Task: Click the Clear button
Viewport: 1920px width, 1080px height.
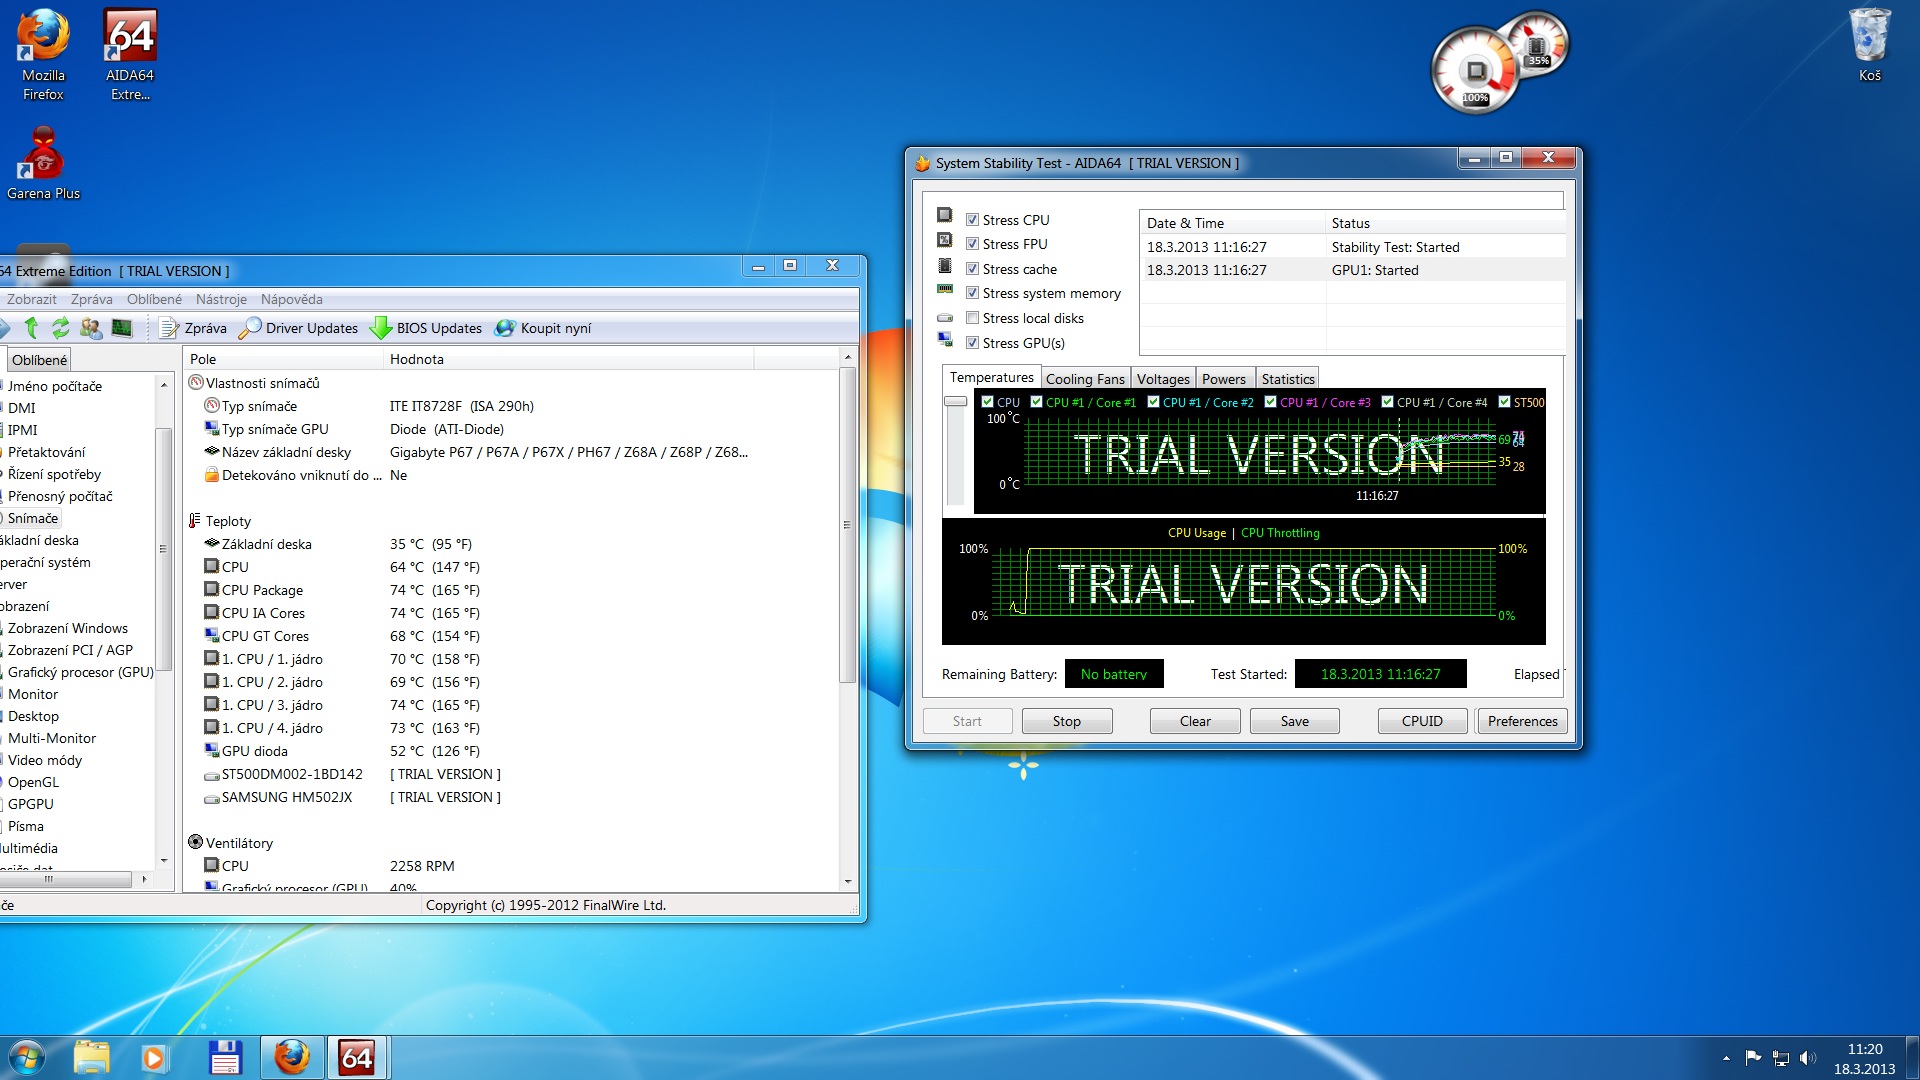Action: tap(1195, 721)
